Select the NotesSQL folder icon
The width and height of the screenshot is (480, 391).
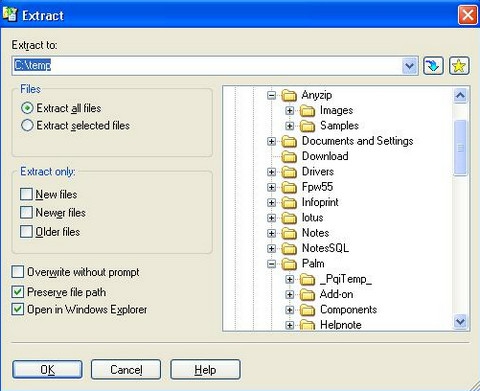(x=289, y=249)
